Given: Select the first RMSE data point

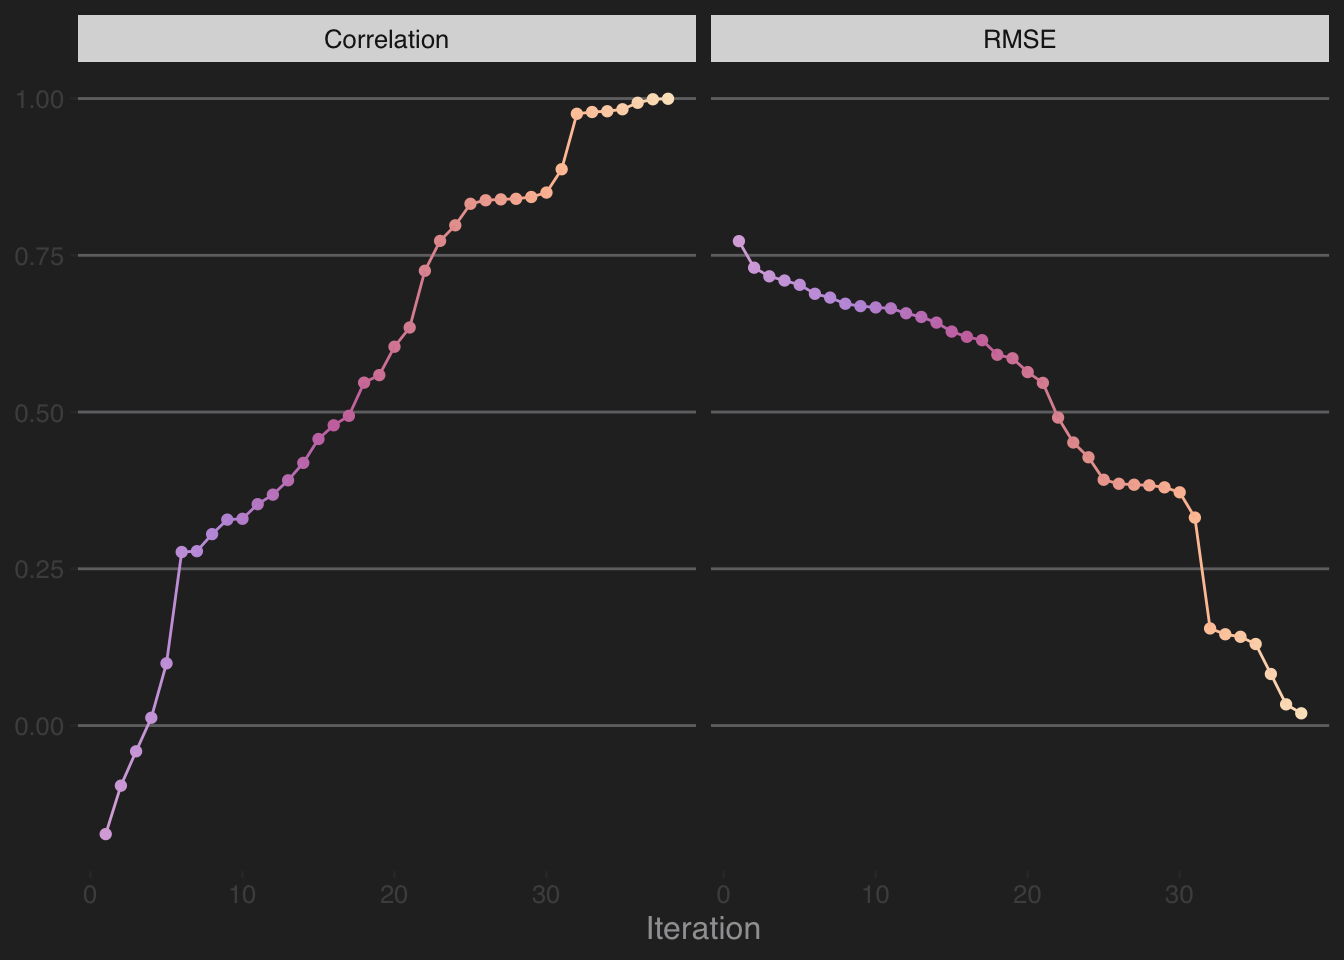Looking at the screenshot, I should pyautogui.click(x=739, y=241).
